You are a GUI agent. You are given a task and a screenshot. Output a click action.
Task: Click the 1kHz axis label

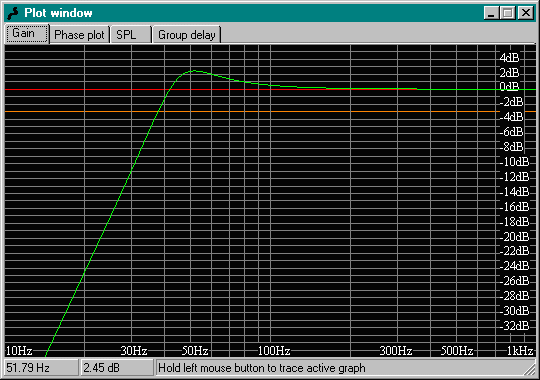click(520, 351)
